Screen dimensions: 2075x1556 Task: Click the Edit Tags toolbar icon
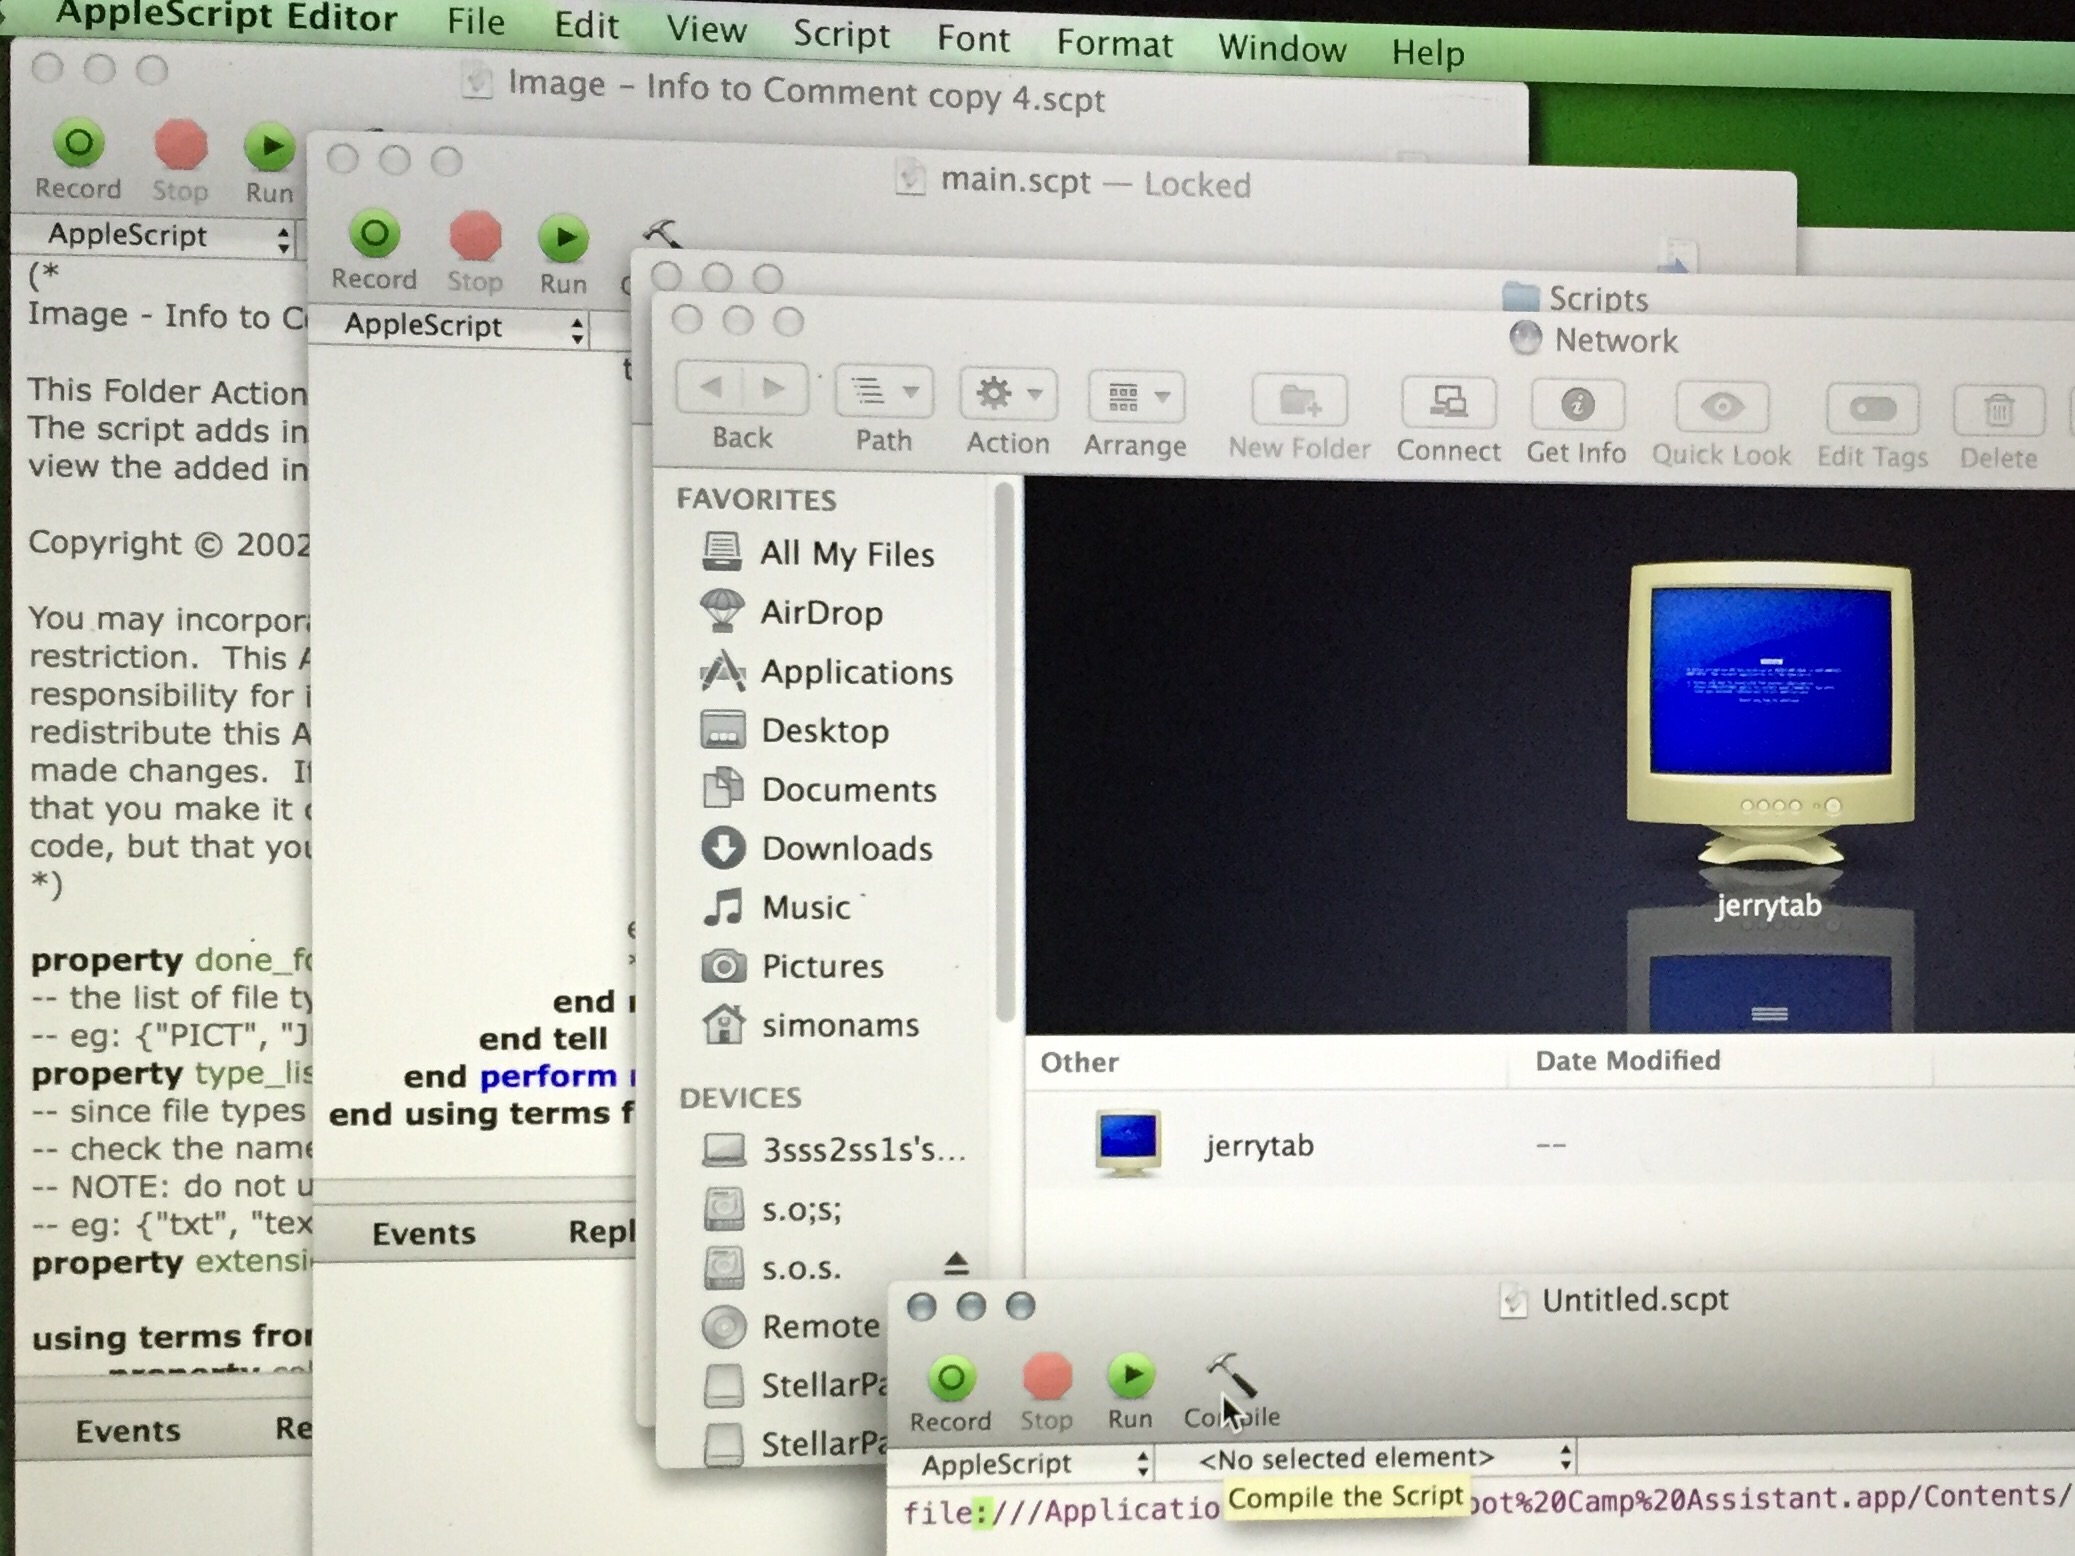click(x=1872, y=410)
